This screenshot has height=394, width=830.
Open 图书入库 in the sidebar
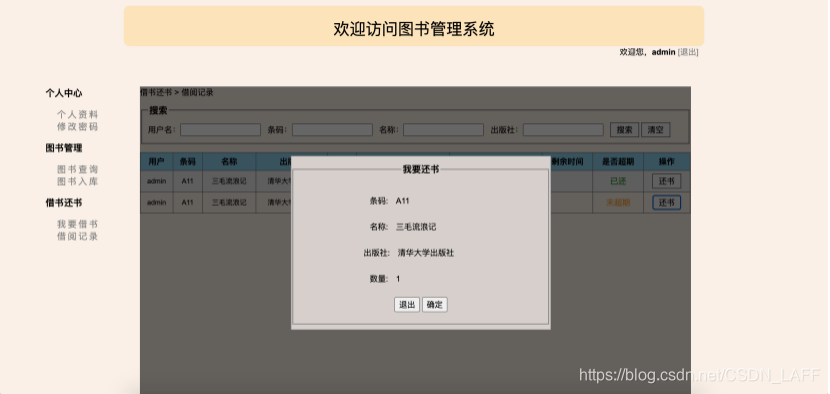[x=77, y=182]
